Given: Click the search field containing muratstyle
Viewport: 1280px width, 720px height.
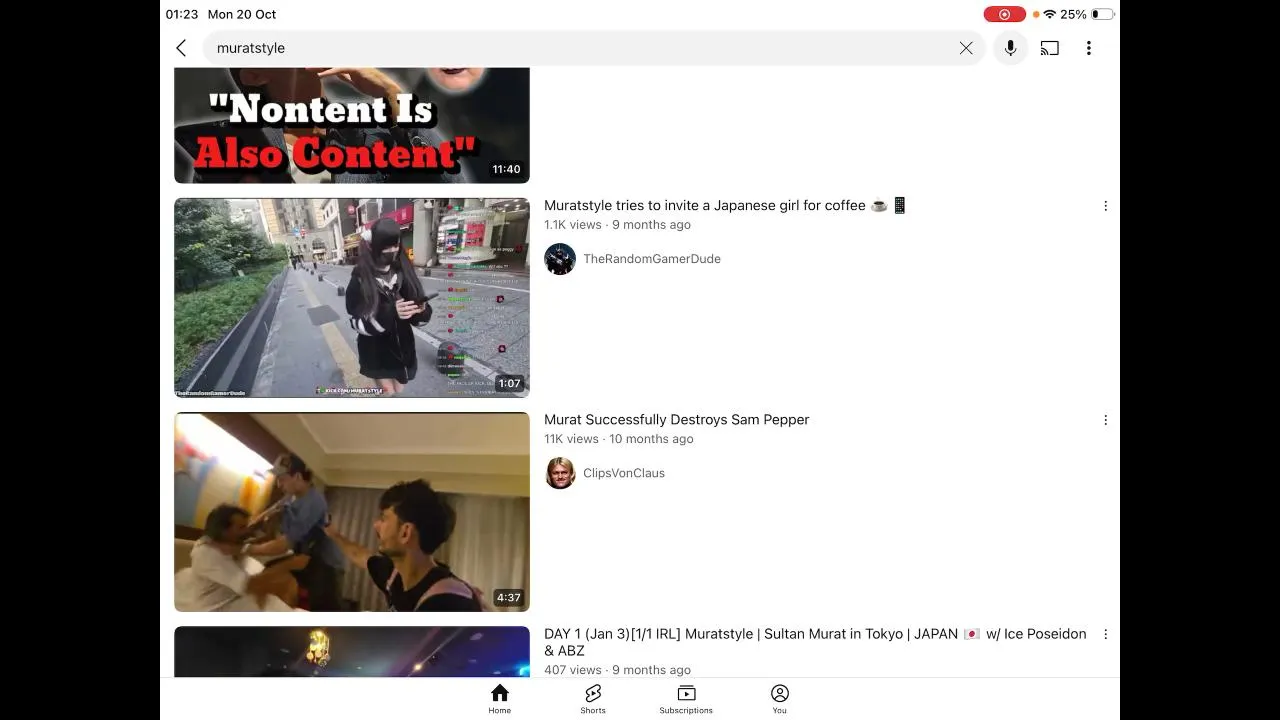Looking at the screenshot, I should (594, 48).
